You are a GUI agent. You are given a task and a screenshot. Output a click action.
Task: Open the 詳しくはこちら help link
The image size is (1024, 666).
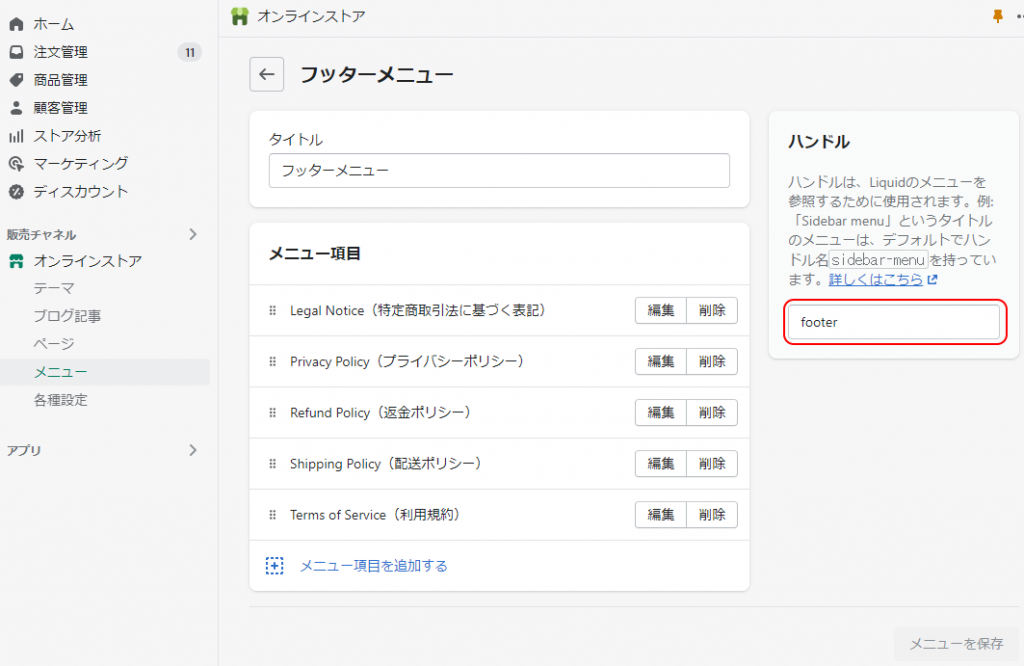pos(876,279)
